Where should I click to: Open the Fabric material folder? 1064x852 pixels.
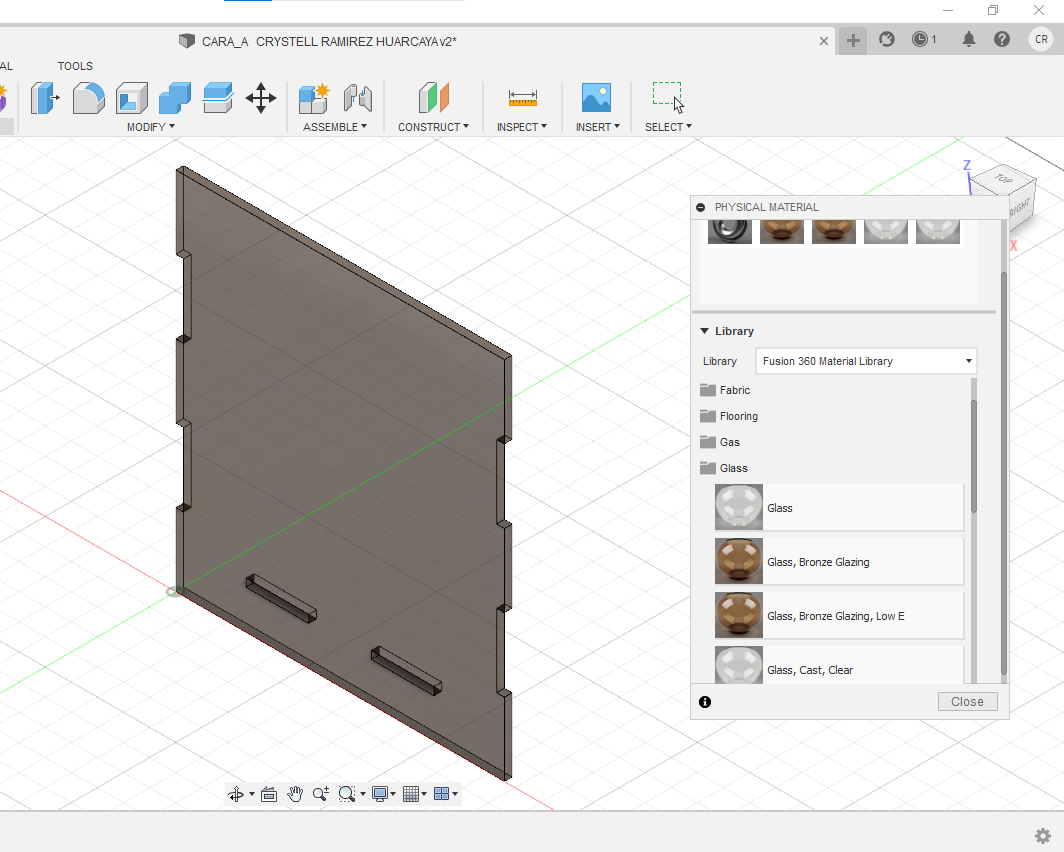(x=734, y=390)
